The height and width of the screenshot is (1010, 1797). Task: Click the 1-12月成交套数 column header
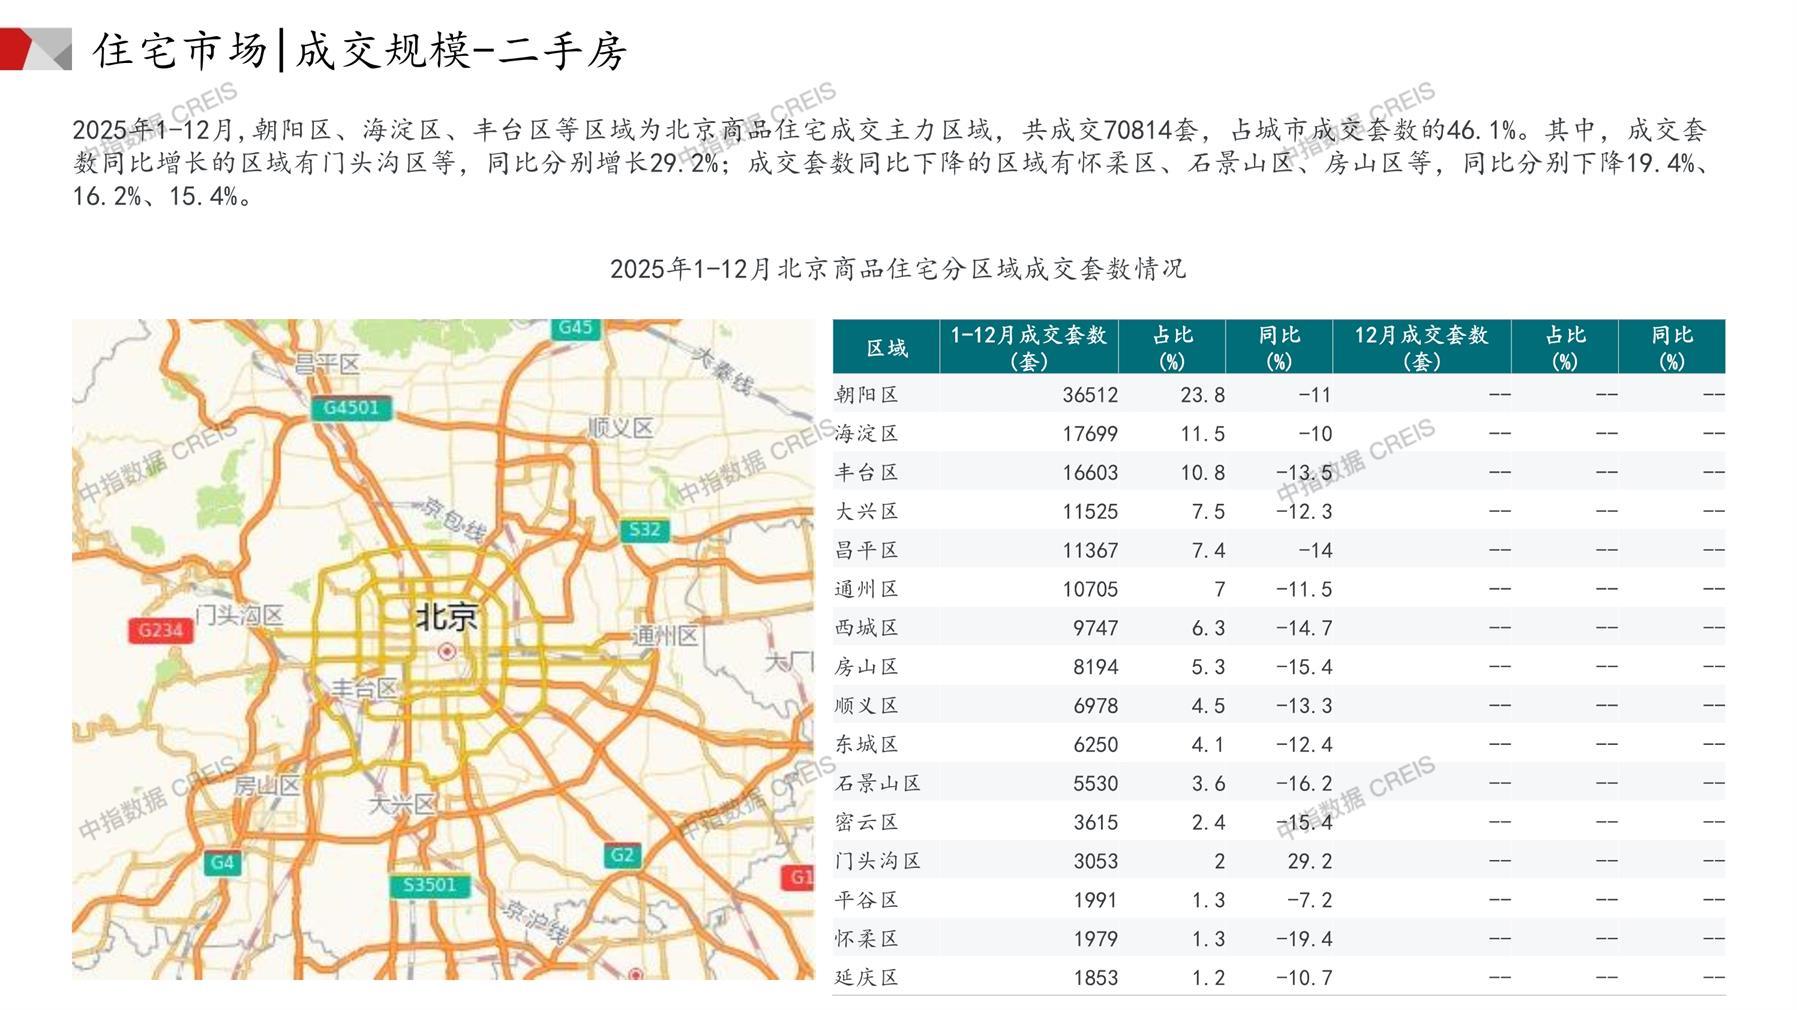click(1028, 347)
